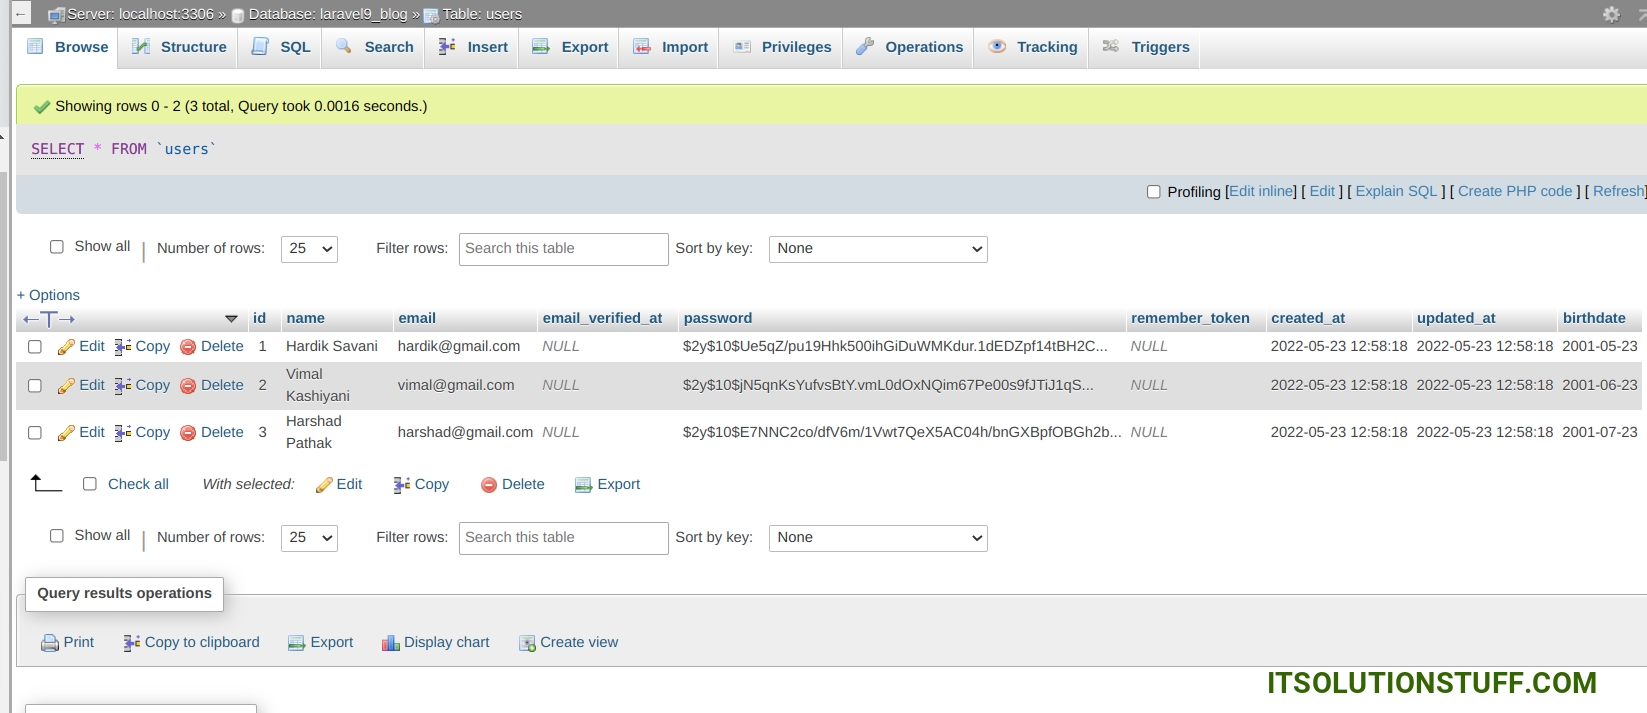Open page settings gear icon
The width and height of the screenshot is (1647, 713).
[1611, 14]
